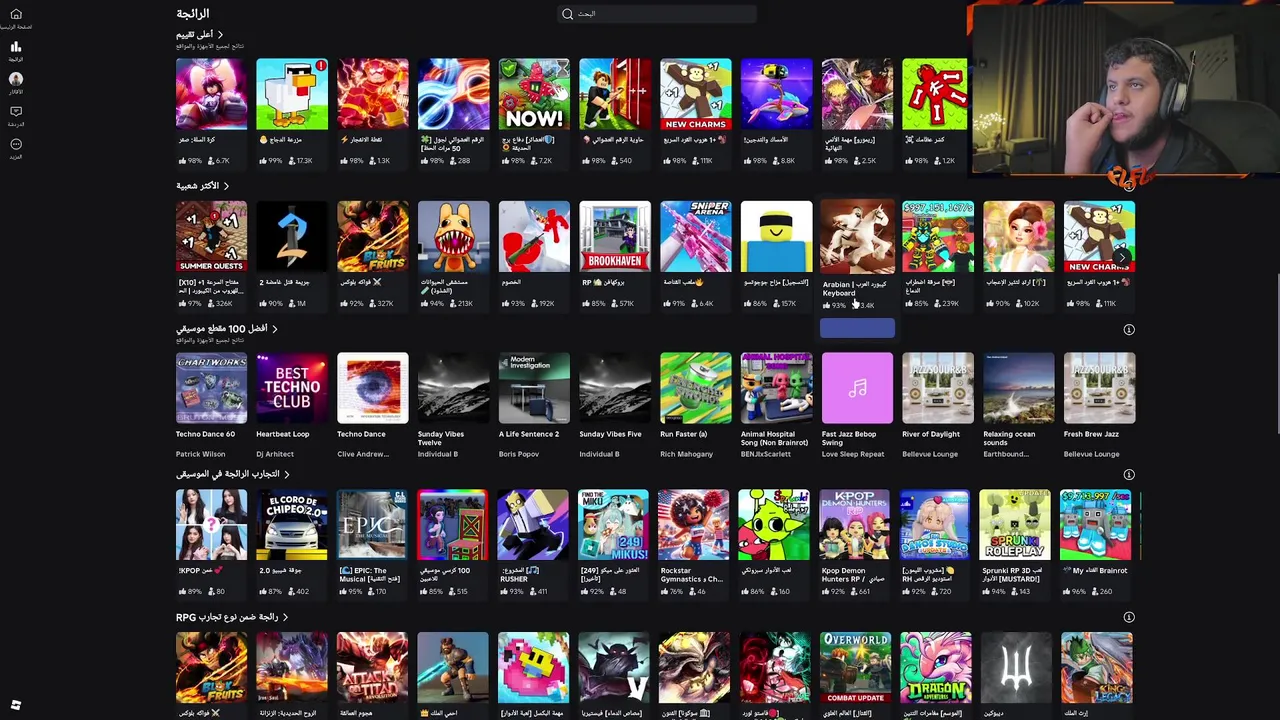Click the 'Sunday Vibes Twelve' track title
The image size is (1280, 720).
pos(441,438)
